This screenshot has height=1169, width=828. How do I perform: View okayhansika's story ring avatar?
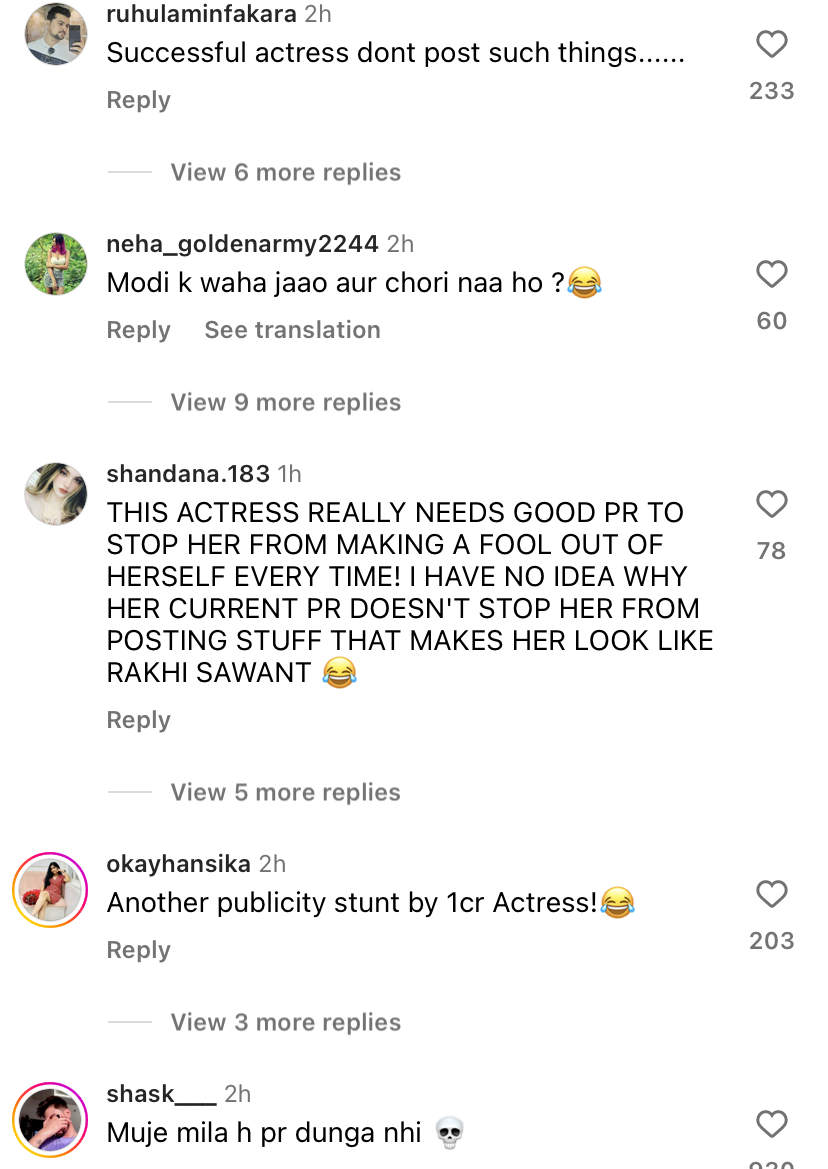[50, 890]
